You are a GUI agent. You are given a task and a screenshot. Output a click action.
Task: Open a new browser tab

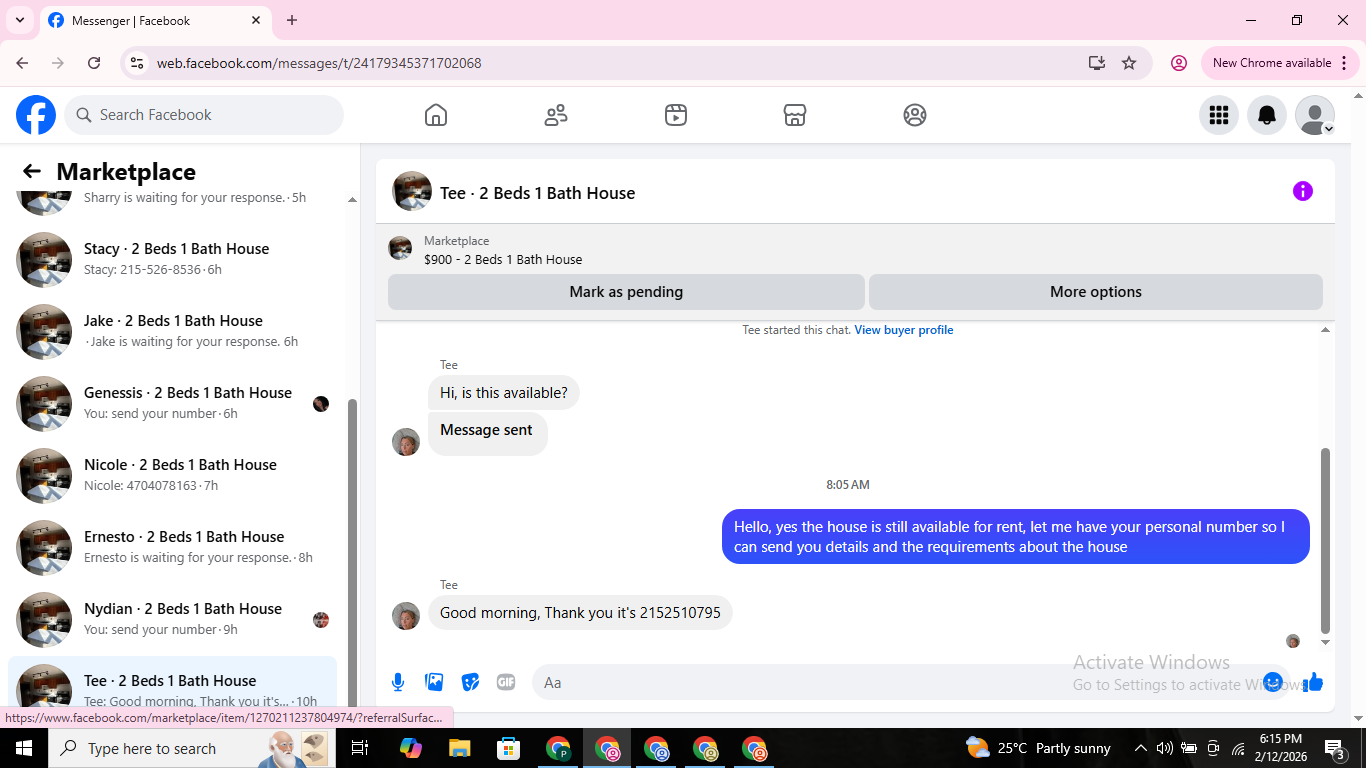292,20
